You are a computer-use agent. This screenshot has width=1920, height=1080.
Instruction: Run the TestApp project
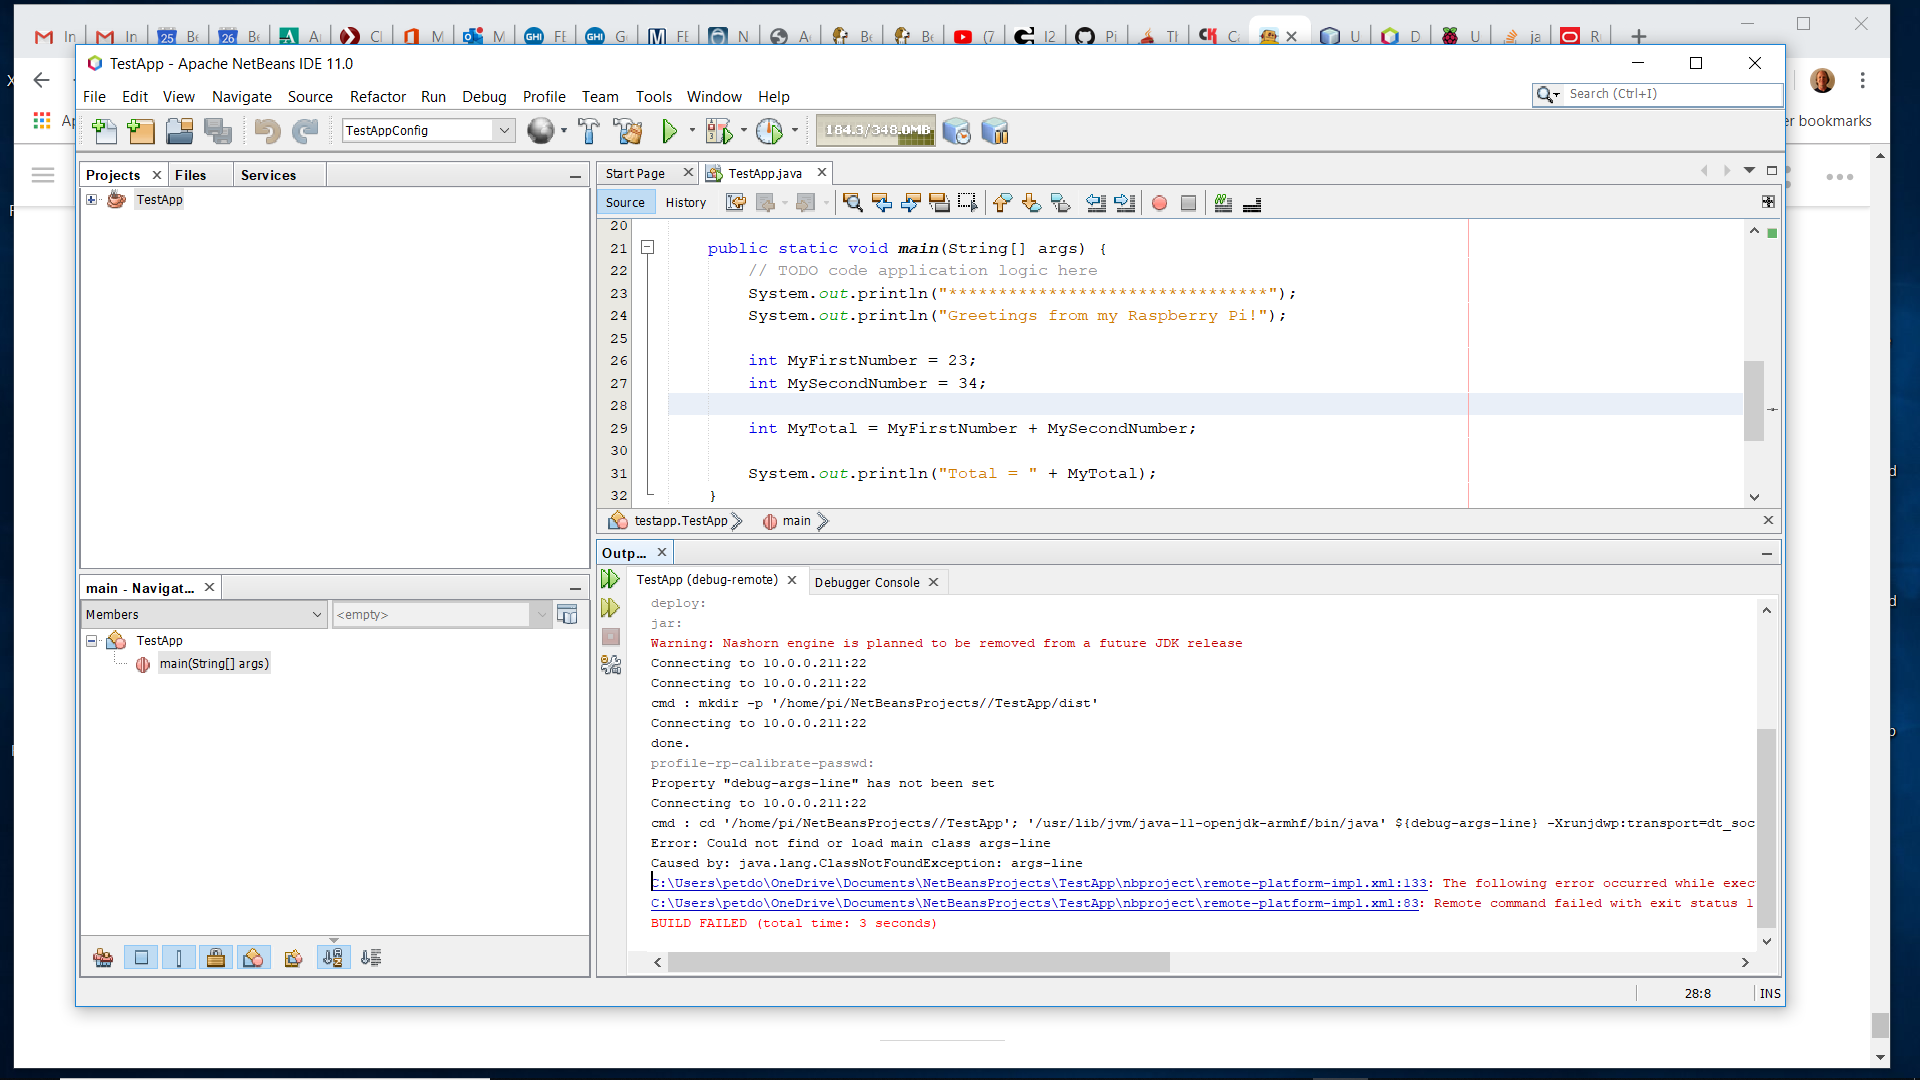(671, 130)
